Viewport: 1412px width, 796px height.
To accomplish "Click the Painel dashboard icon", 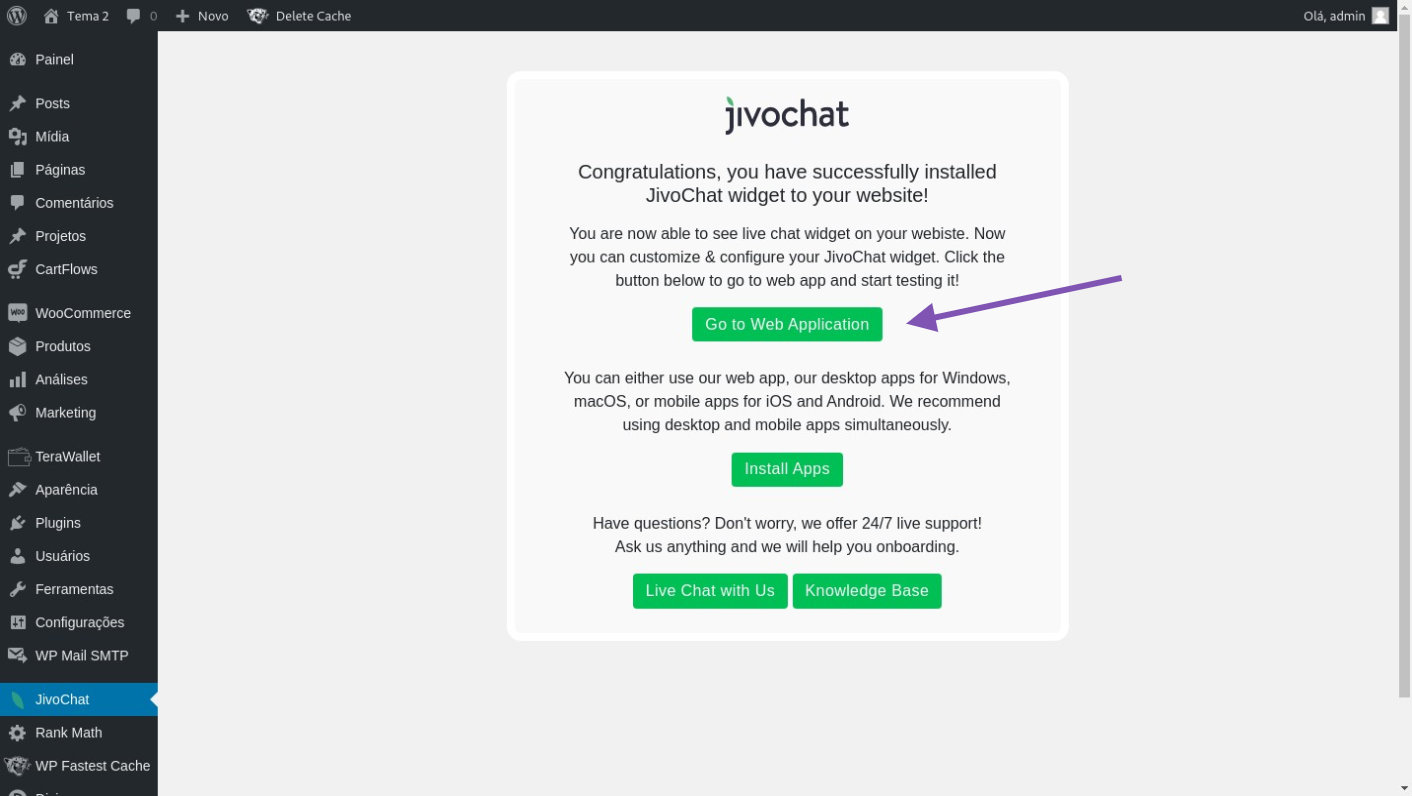I will (x=17, y=60).
